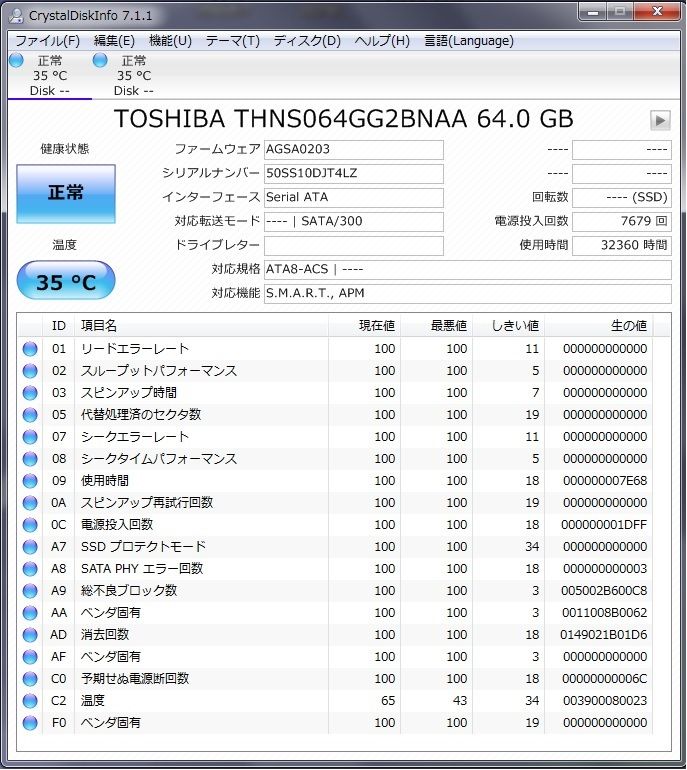Click the S.M.A.R.T., APM features field
Viewport: 687px width, 770px height.
[467, 294]
